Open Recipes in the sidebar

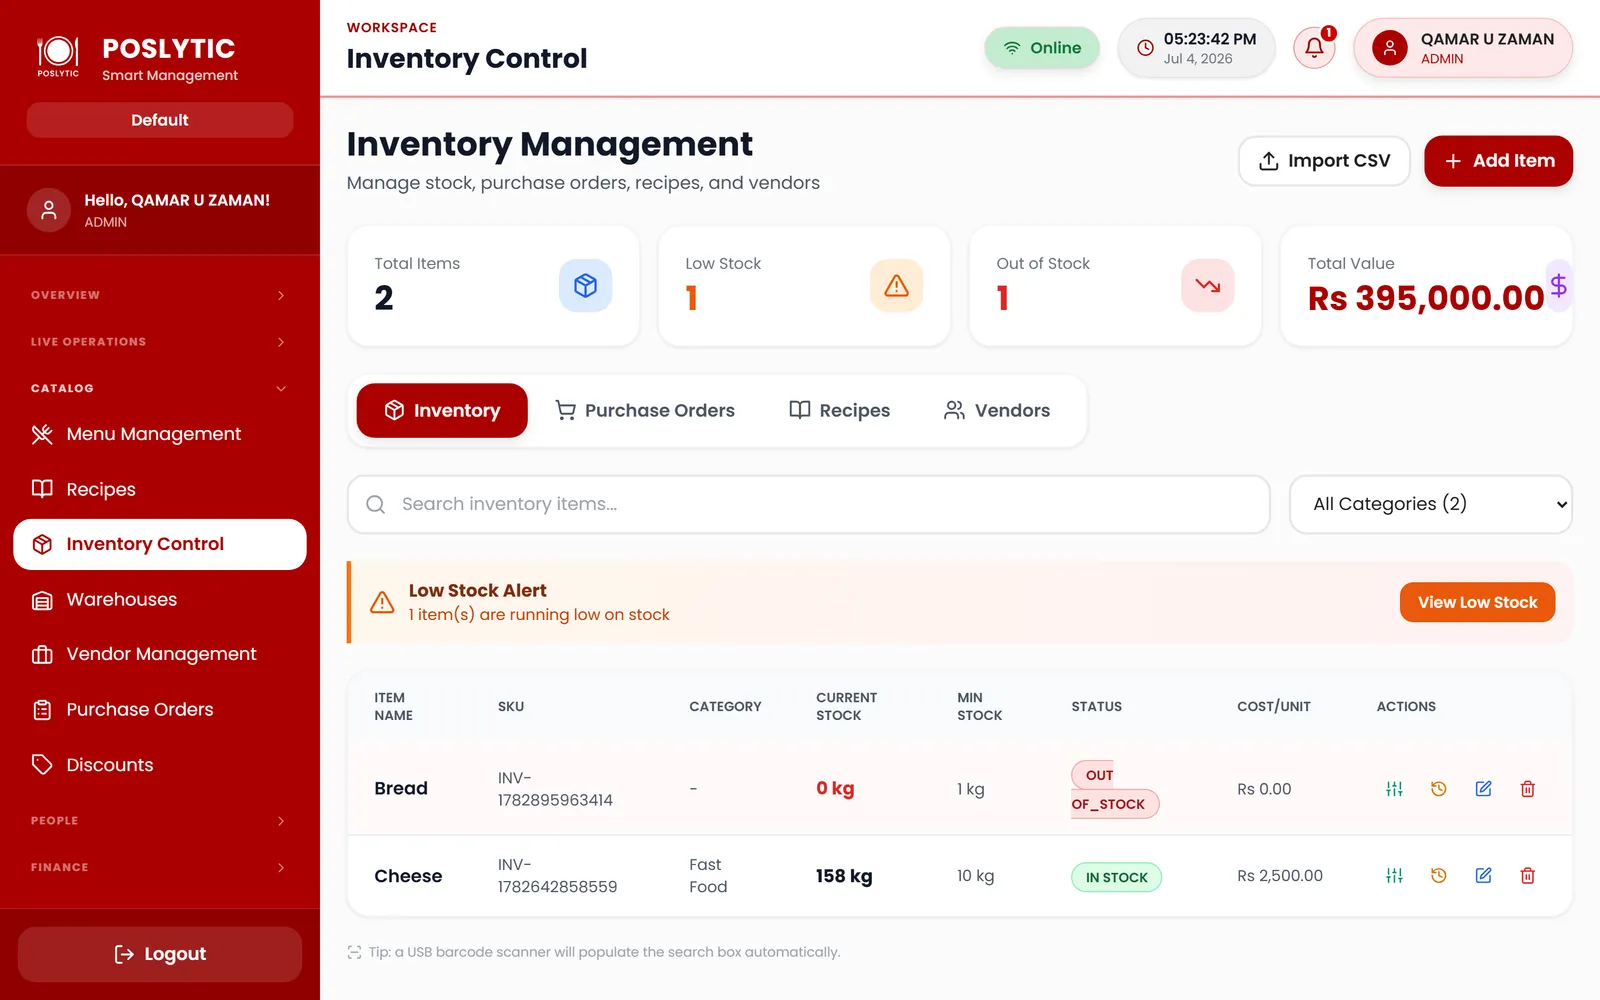(160, 489)
